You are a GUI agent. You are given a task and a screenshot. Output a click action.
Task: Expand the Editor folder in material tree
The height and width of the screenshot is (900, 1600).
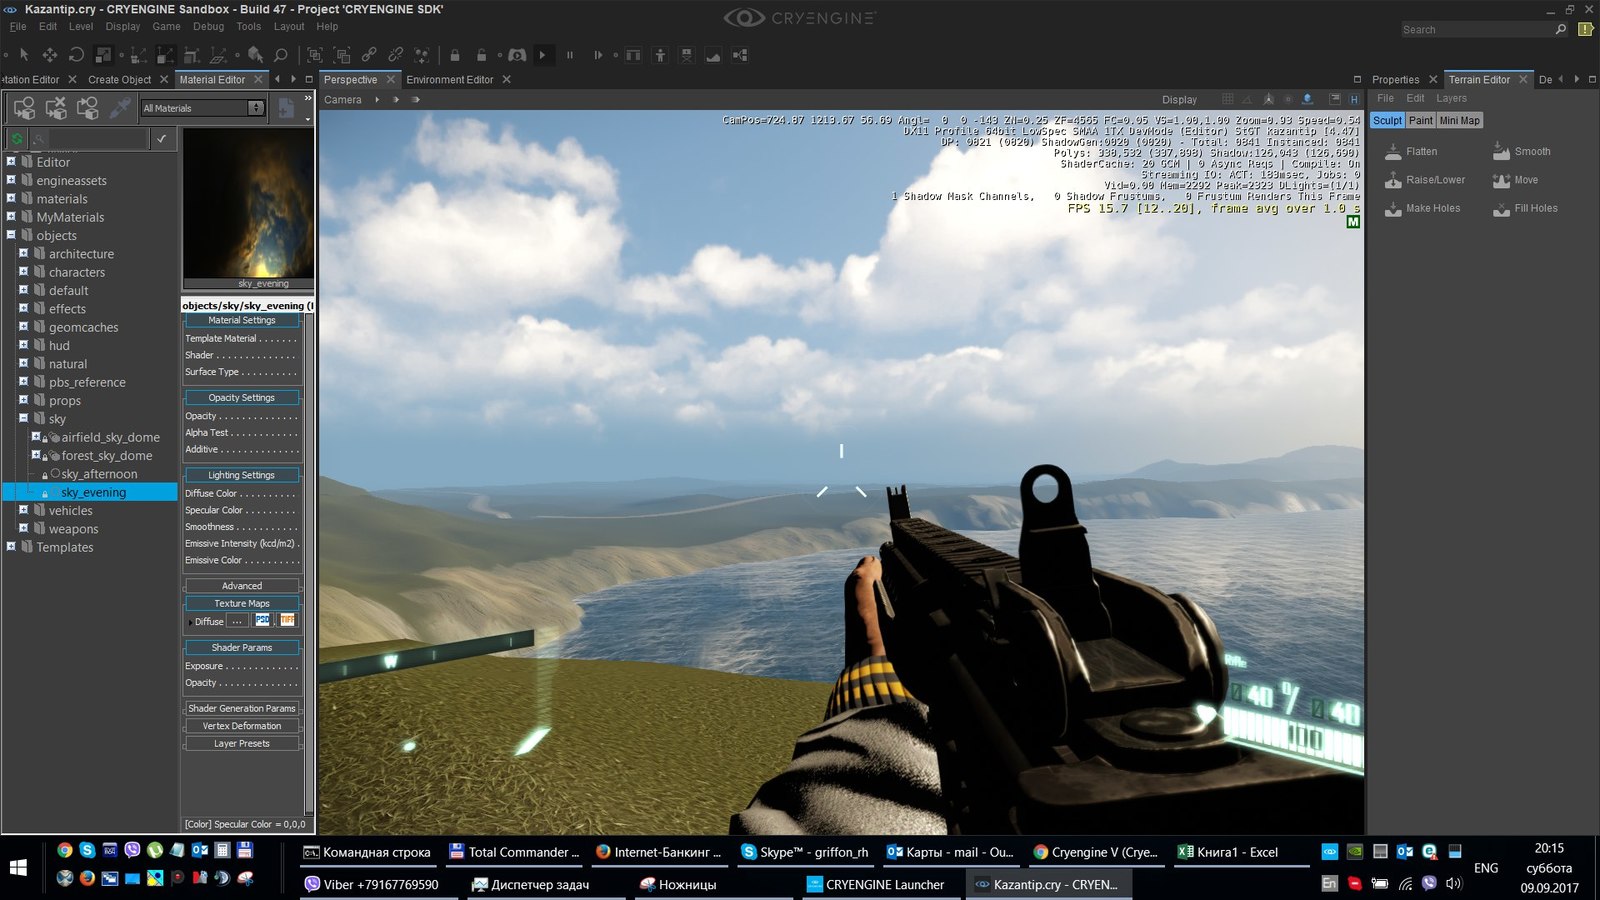click(11, 161)
